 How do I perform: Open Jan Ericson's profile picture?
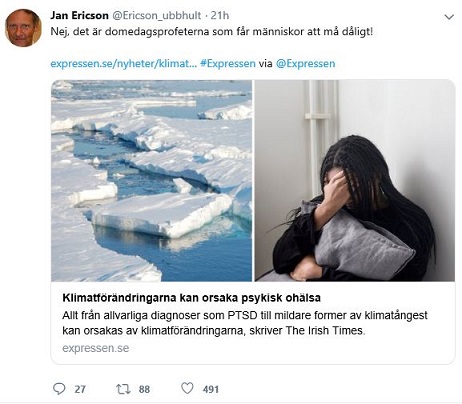23,28
